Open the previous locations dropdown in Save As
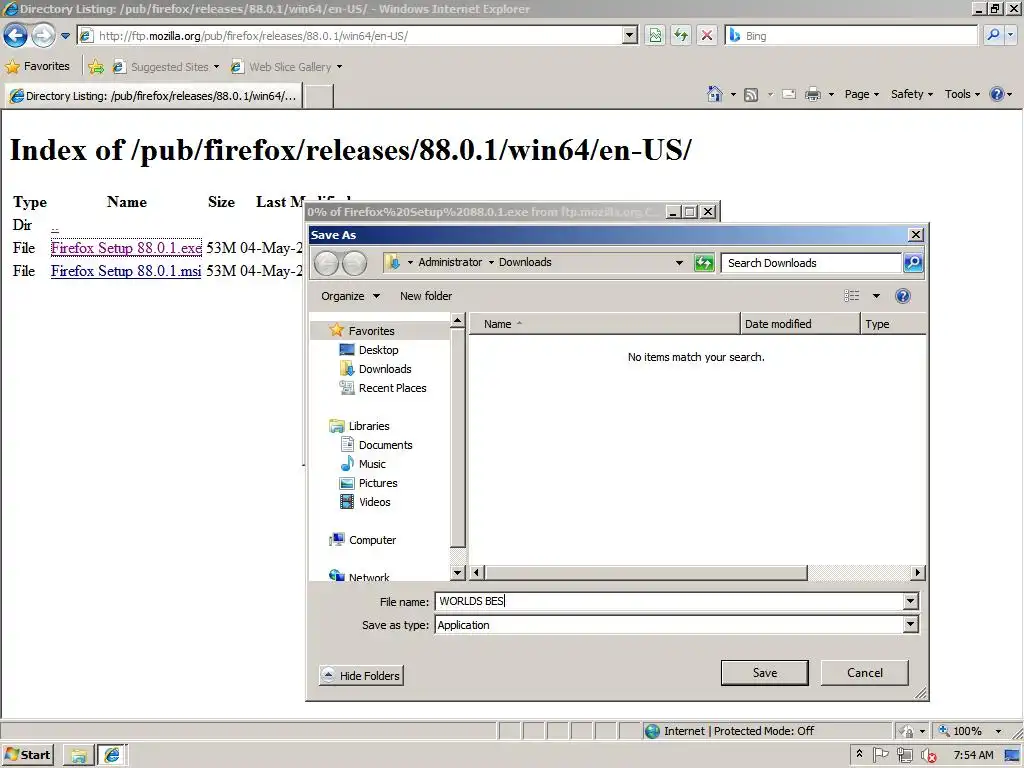Image resolution: width=1024 pixels, height=768 pixels. (679, 263)
